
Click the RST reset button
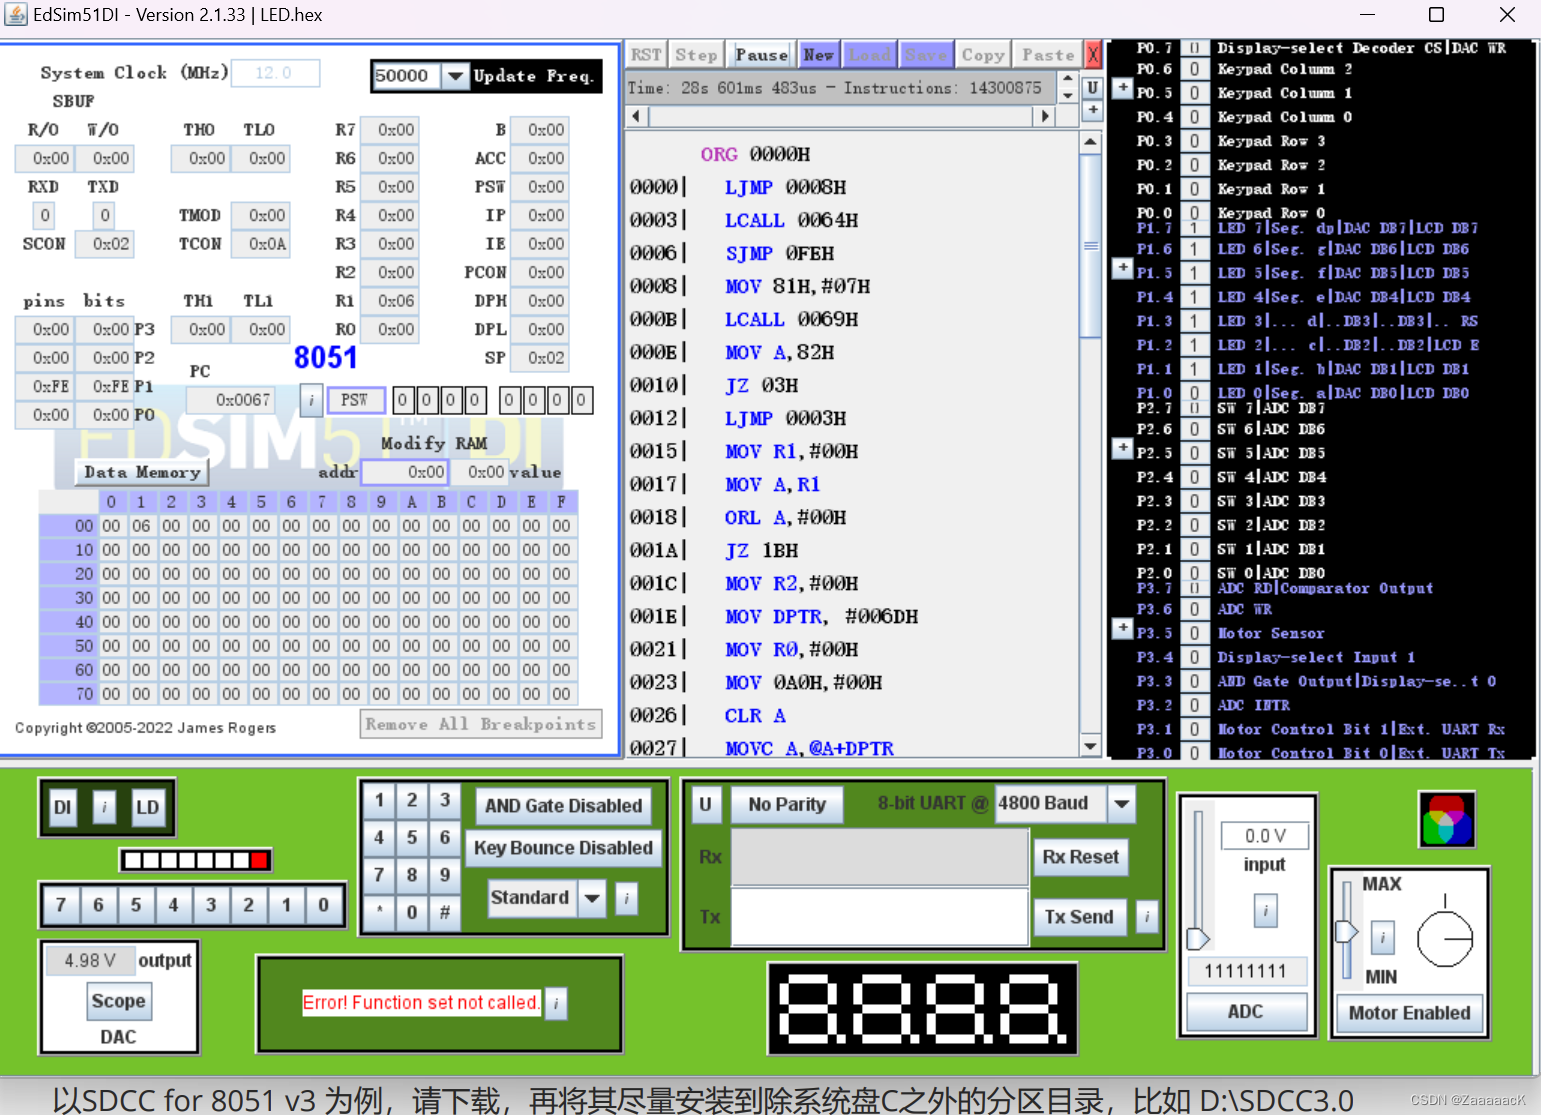coord(646,55)
